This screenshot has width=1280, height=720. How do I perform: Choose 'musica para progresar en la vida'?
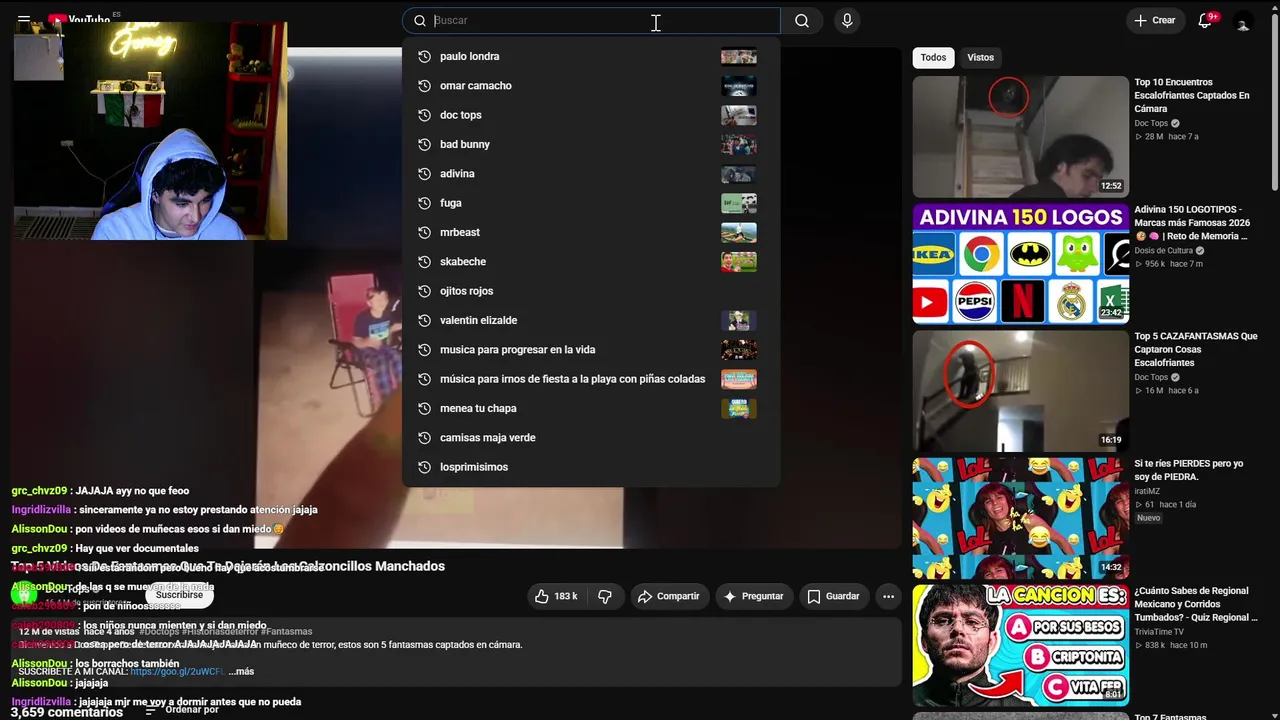tap(591, 350)
